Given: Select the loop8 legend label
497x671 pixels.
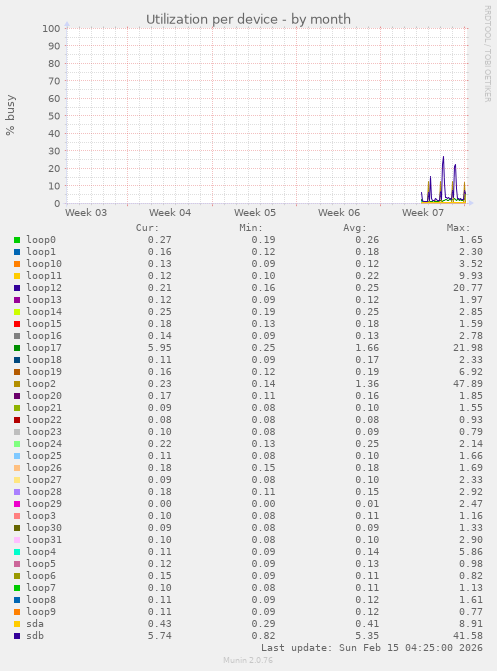Looking at the screenshot, I should [x=41, y=600].
